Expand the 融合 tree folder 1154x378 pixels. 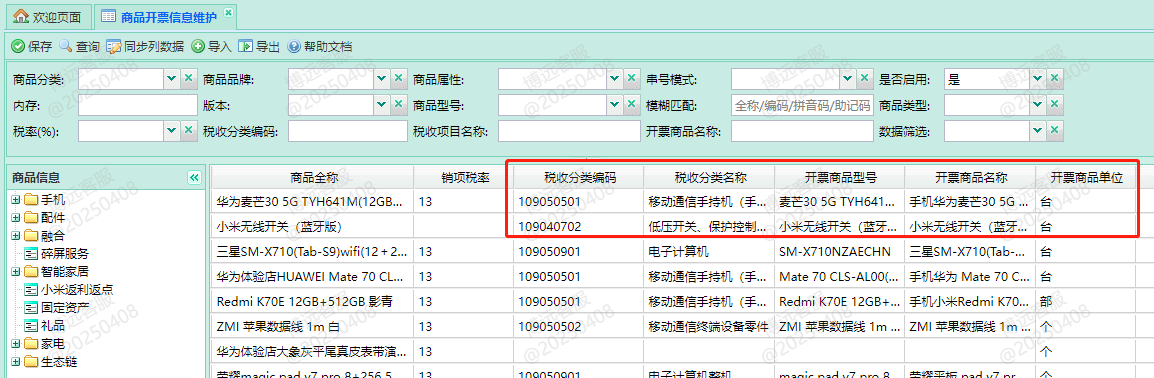[x=15, y=236]
